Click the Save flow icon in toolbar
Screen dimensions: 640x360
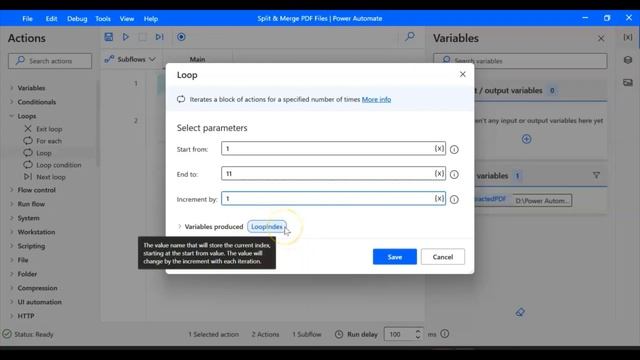(109, 37)
